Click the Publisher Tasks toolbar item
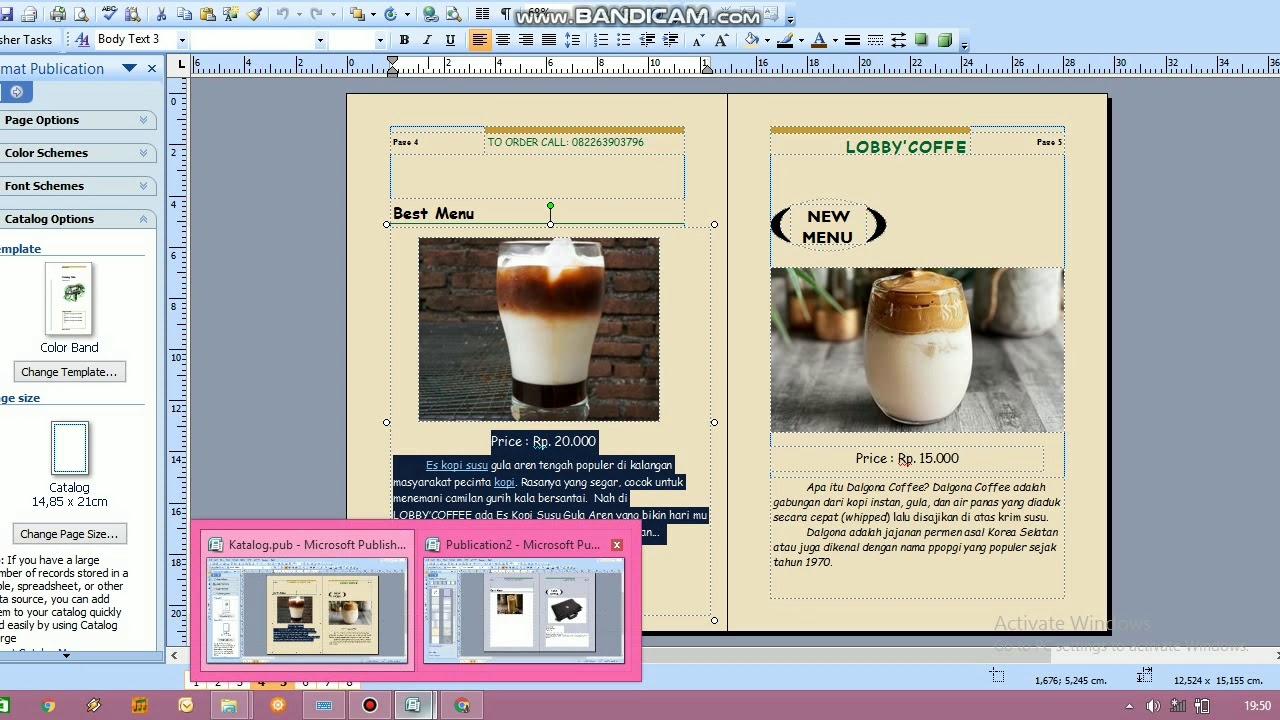The width and height of the screenshot is (1280, 720). click(x=25, y=40)
